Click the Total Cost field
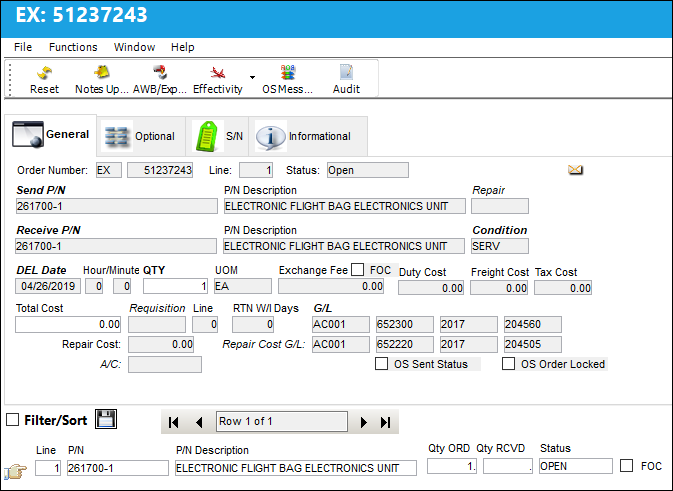Image resolution: width=673 pixels, height=491 pixels. coord(68,324)
